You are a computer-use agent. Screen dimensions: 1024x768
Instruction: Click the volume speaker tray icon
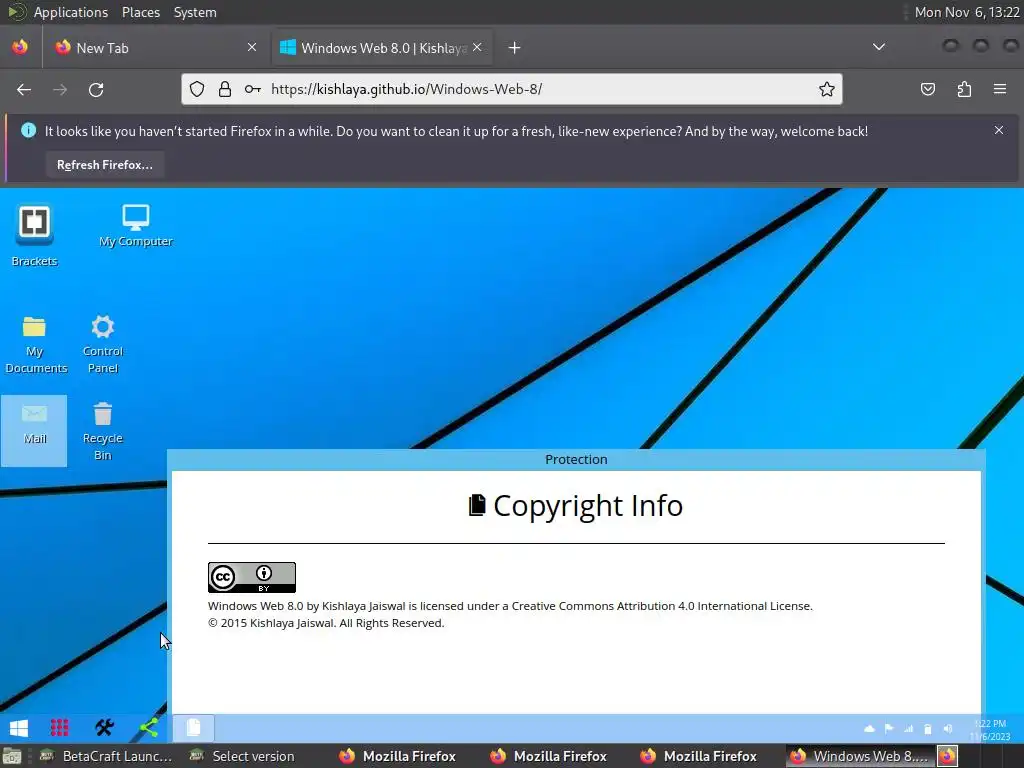point(948,729)
